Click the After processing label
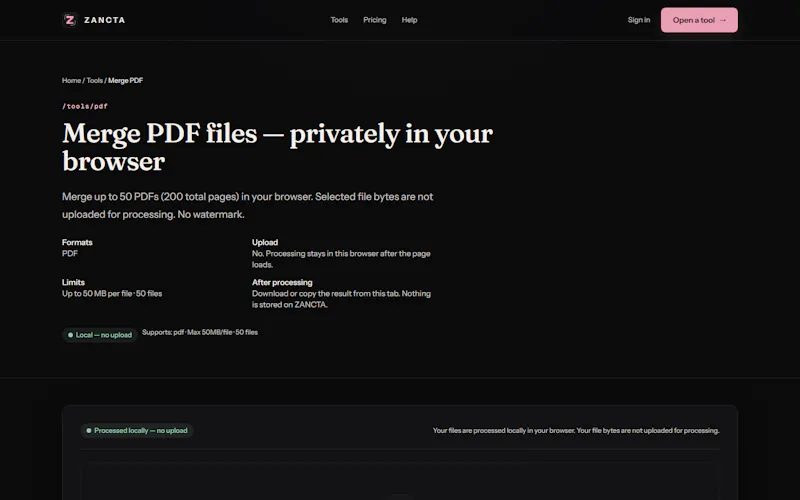Image resolution: width=800 pixels, height=500 pixels. coord(282,282)
